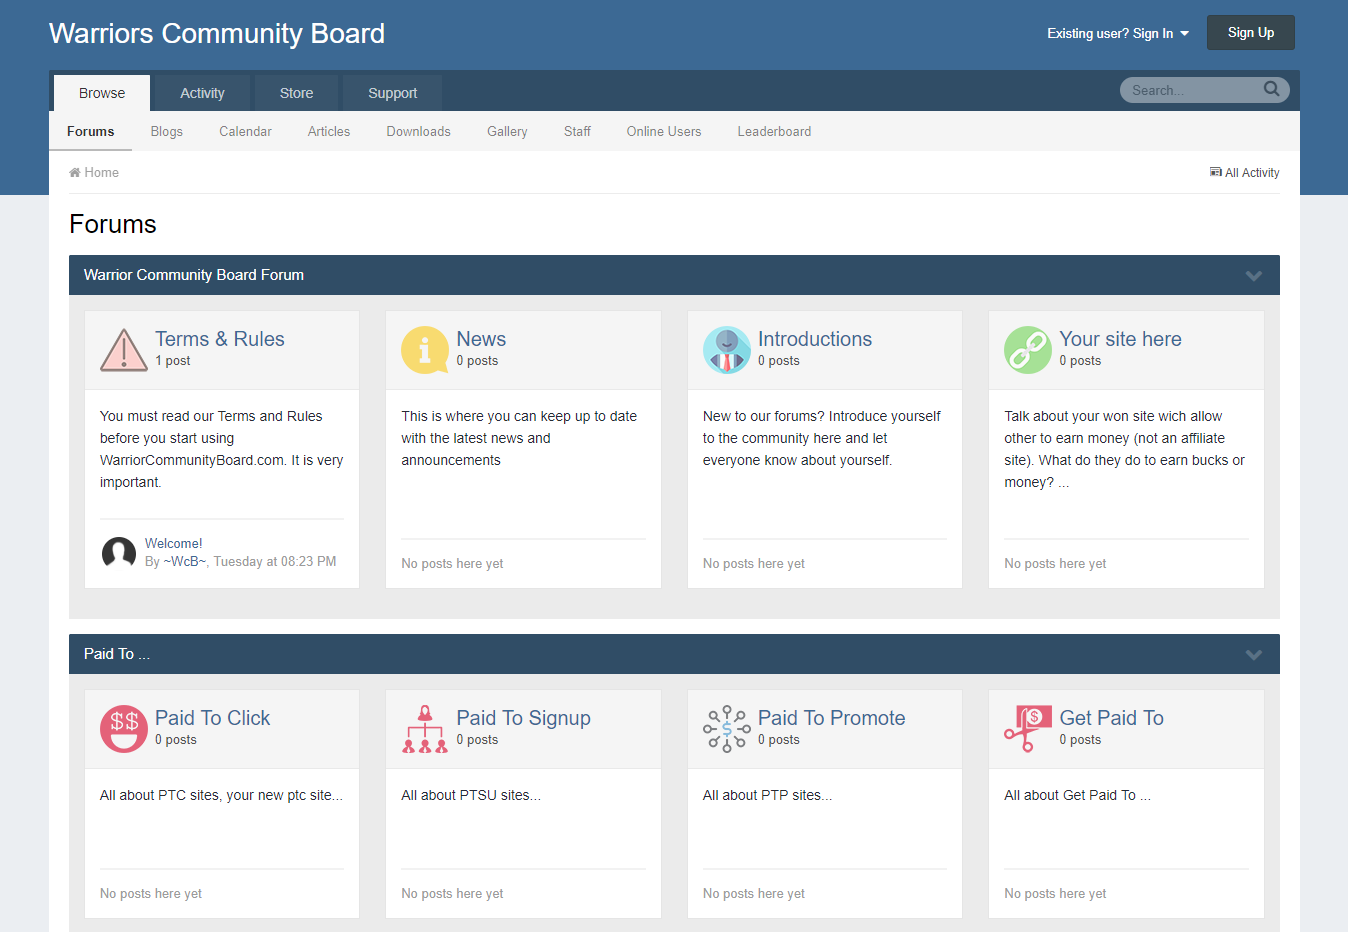The height and width of the screenshot is (932, 1348).
Task: Click the ~WcB~ user avatar thumbnail
Action: pyautogui.click(x=119, y=552)
